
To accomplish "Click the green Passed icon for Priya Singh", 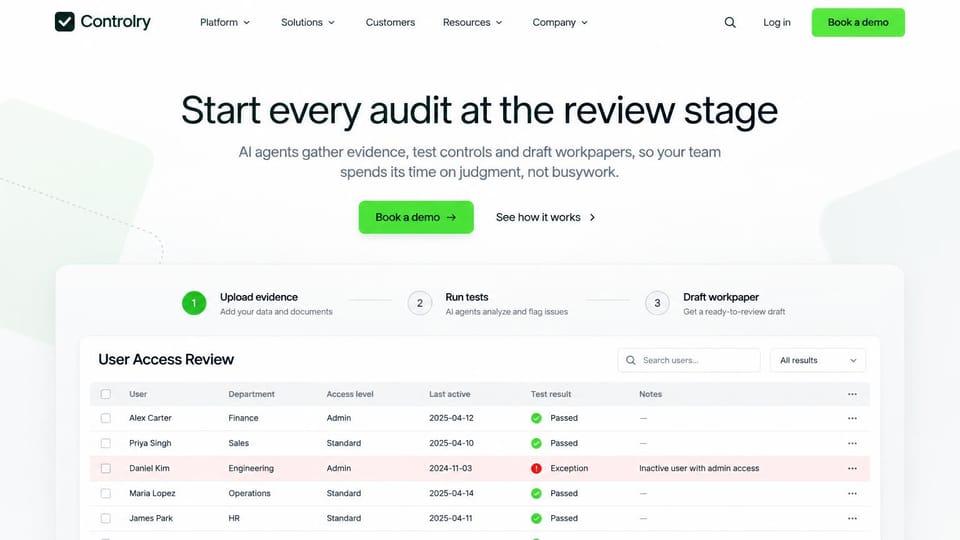I will (536, 443).
